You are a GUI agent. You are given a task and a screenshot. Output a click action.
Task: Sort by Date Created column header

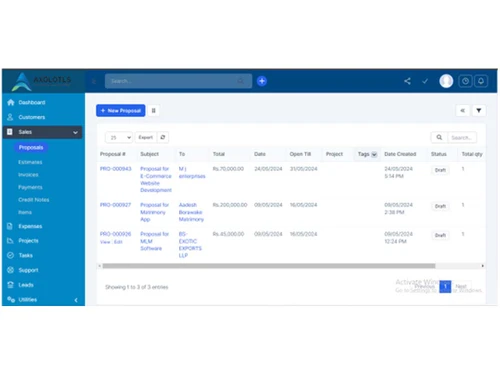point(400,154)
